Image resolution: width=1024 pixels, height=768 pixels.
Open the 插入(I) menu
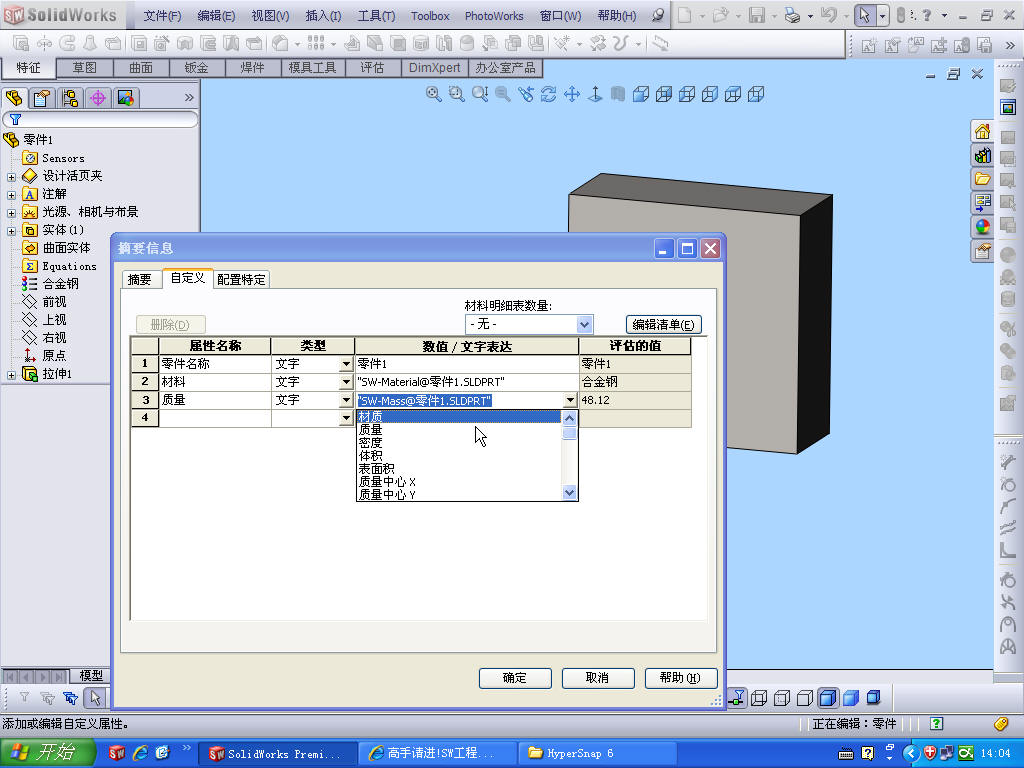(323, 16)
